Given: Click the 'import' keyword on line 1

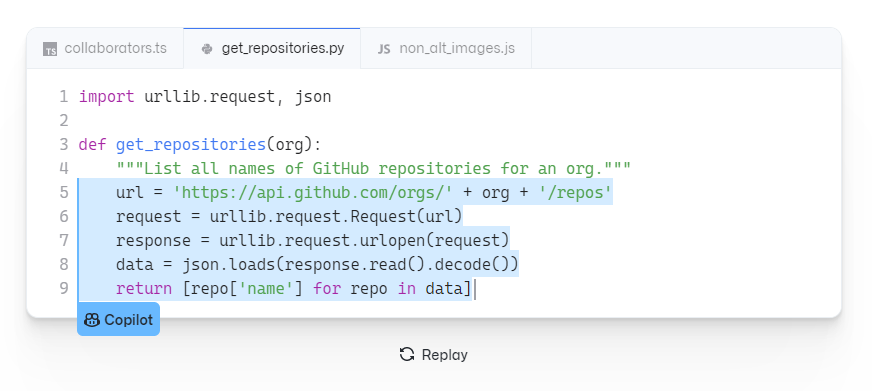Looking at the screenshot, I should pyautogui.click(x=106, y=97).
